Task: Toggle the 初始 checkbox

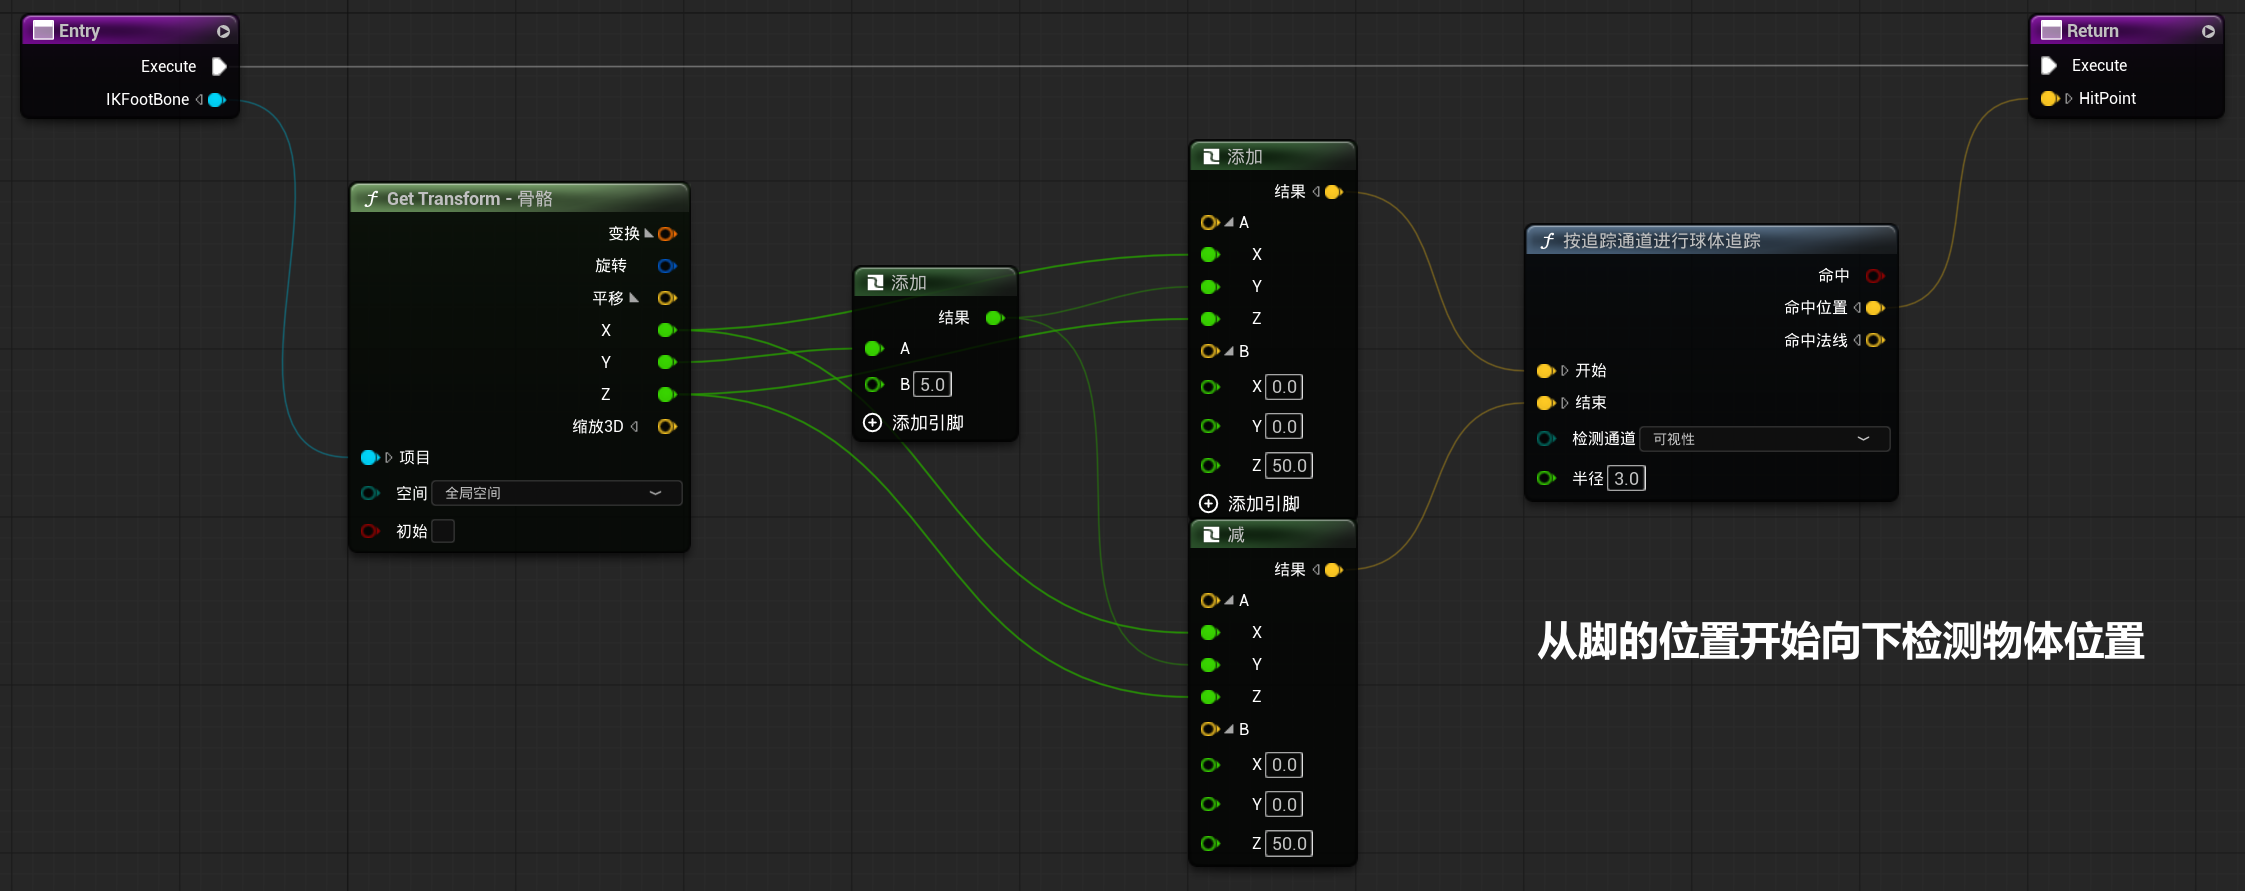Action: (443, 531)
